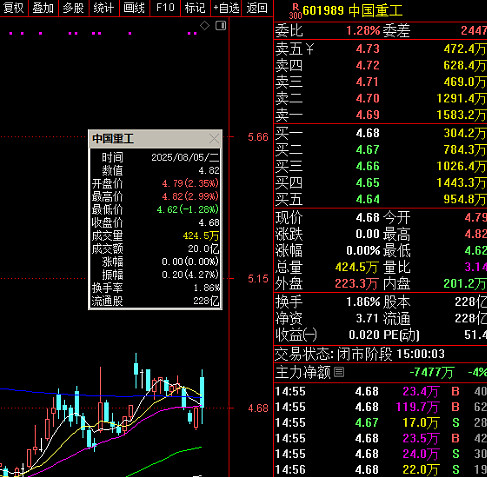Open the 统计 statistics tool
This screenshot has height=477, width=487.
104,8
